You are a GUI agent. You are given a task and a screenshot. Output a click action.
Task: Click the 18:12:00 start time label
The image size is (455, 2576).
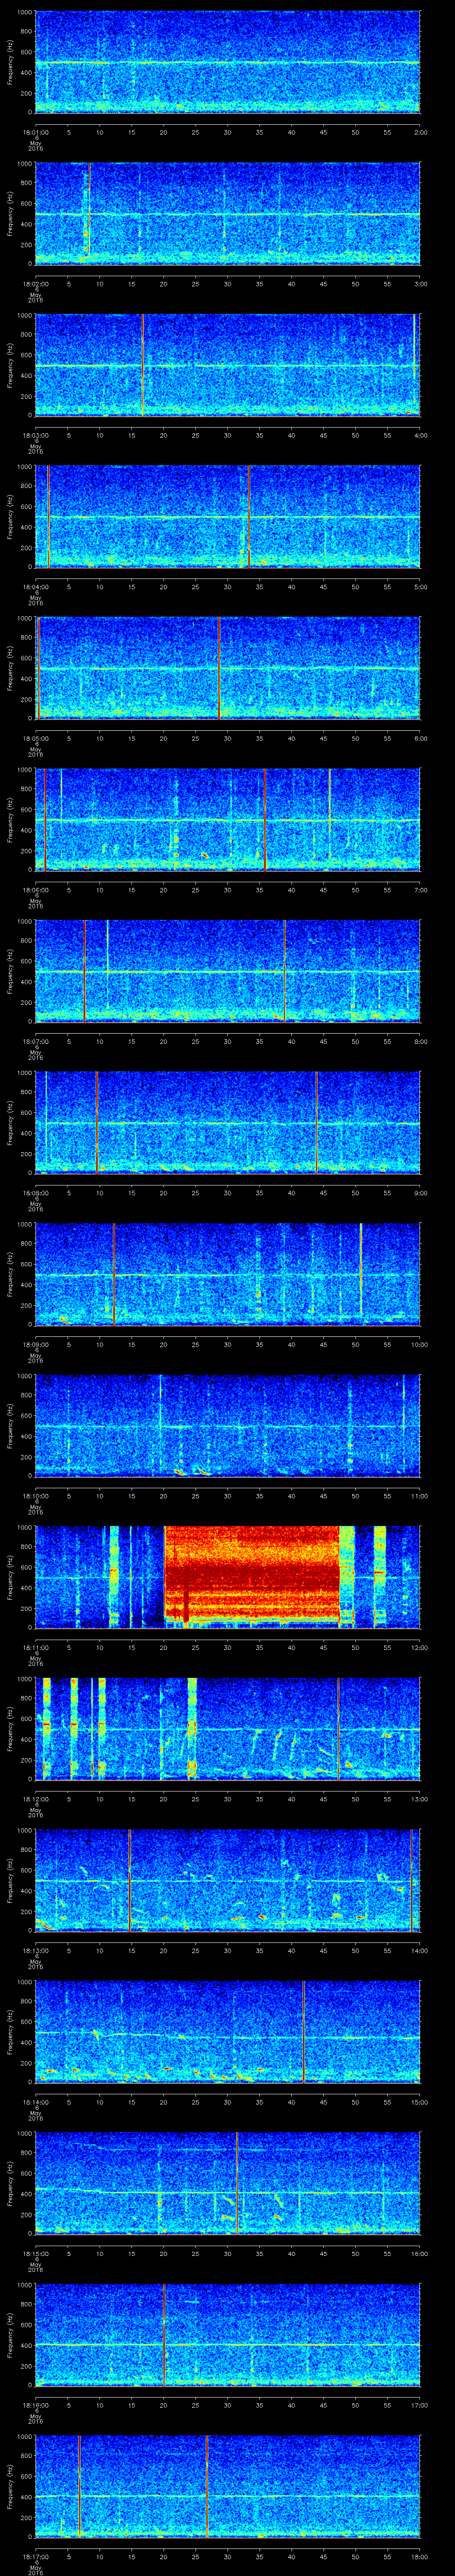(35, 1799)
